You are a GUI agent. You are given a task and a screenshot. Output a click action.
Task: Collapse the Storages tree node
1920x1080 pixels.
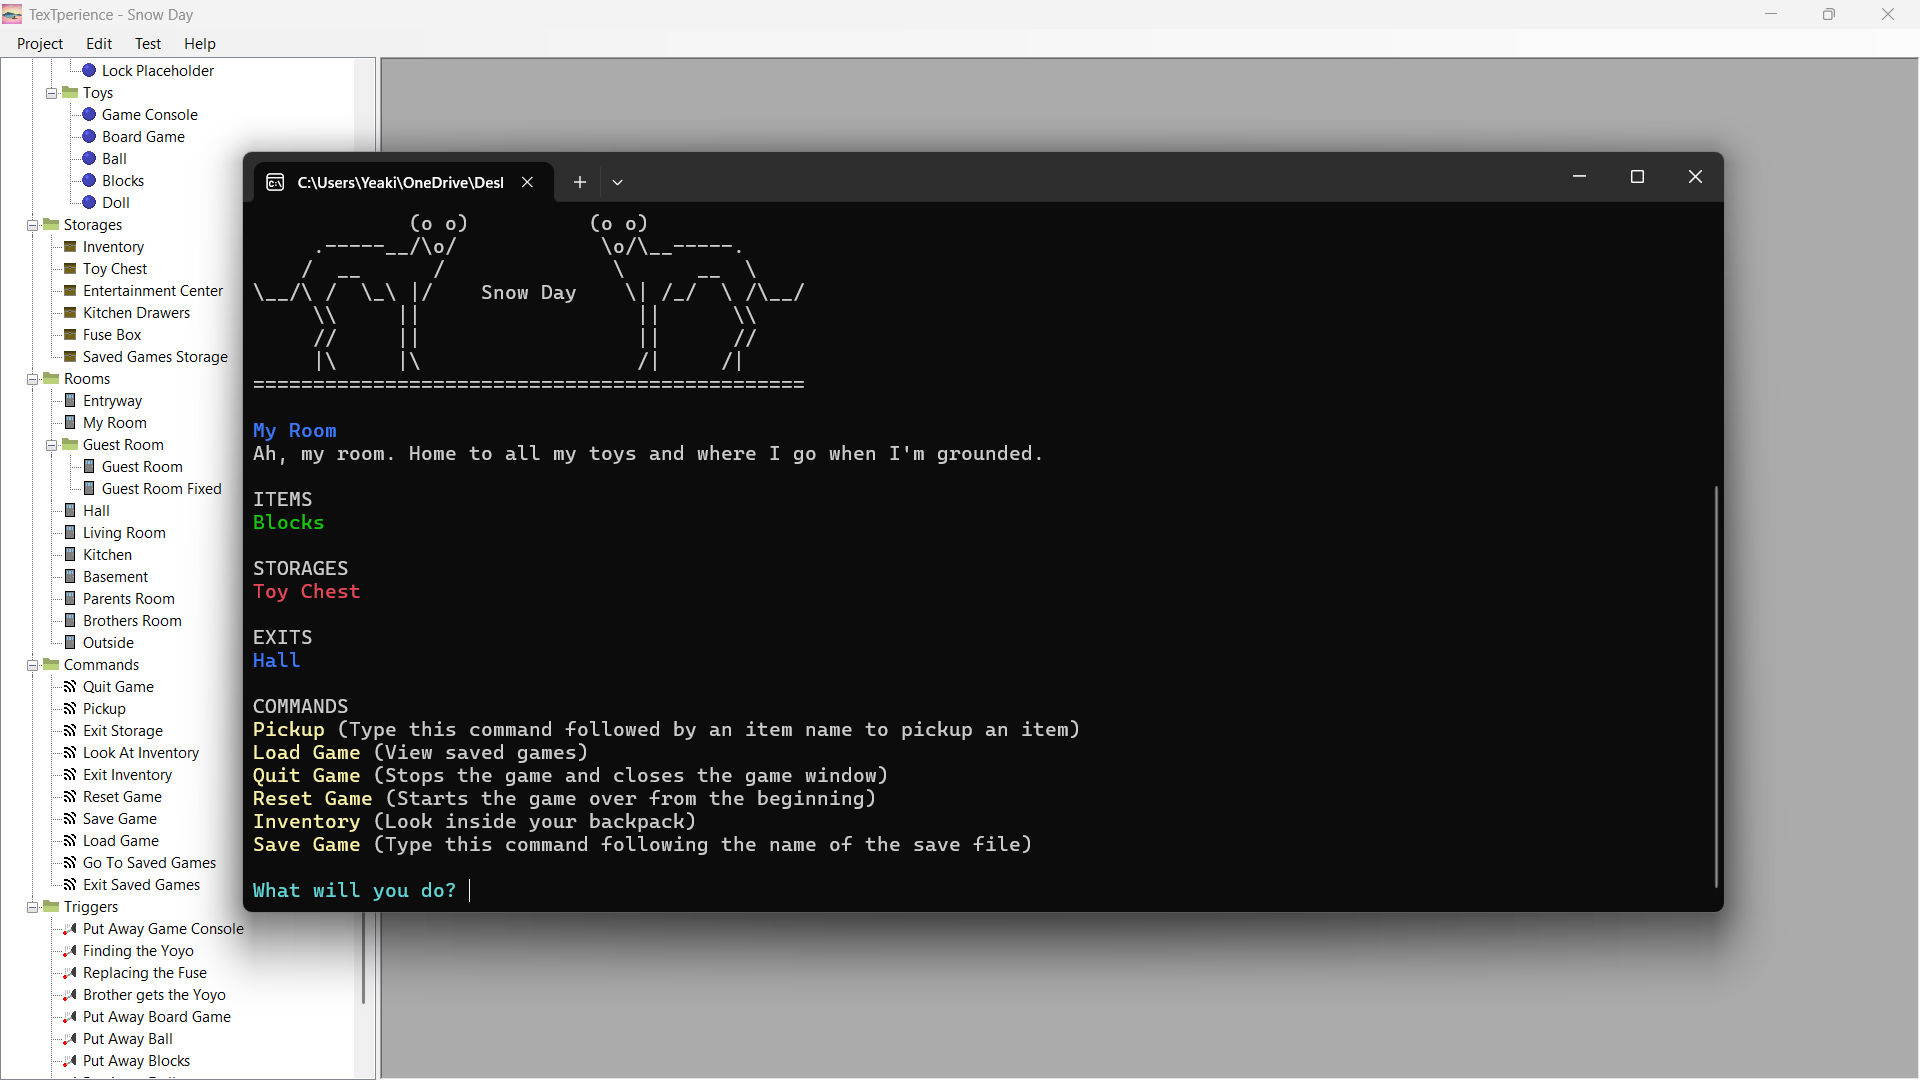click(32, 225)
